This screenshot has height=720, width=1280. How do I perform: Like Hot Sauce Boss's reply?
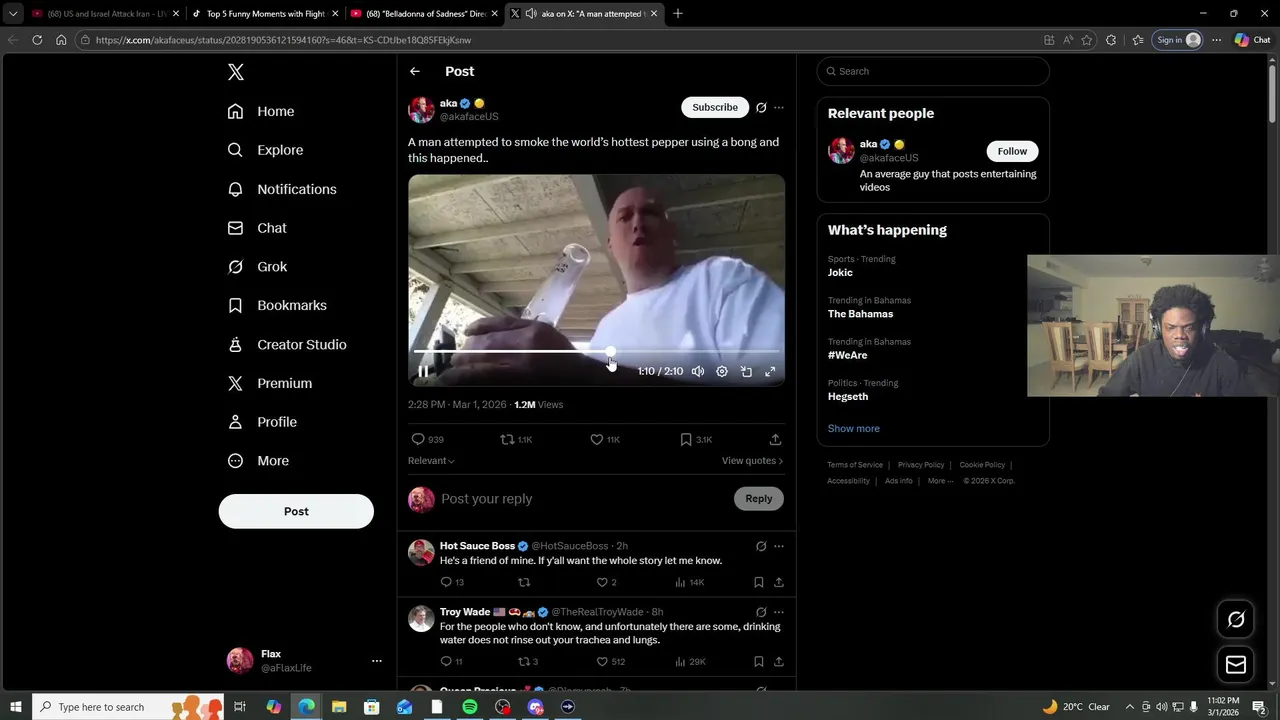(602, 582)
